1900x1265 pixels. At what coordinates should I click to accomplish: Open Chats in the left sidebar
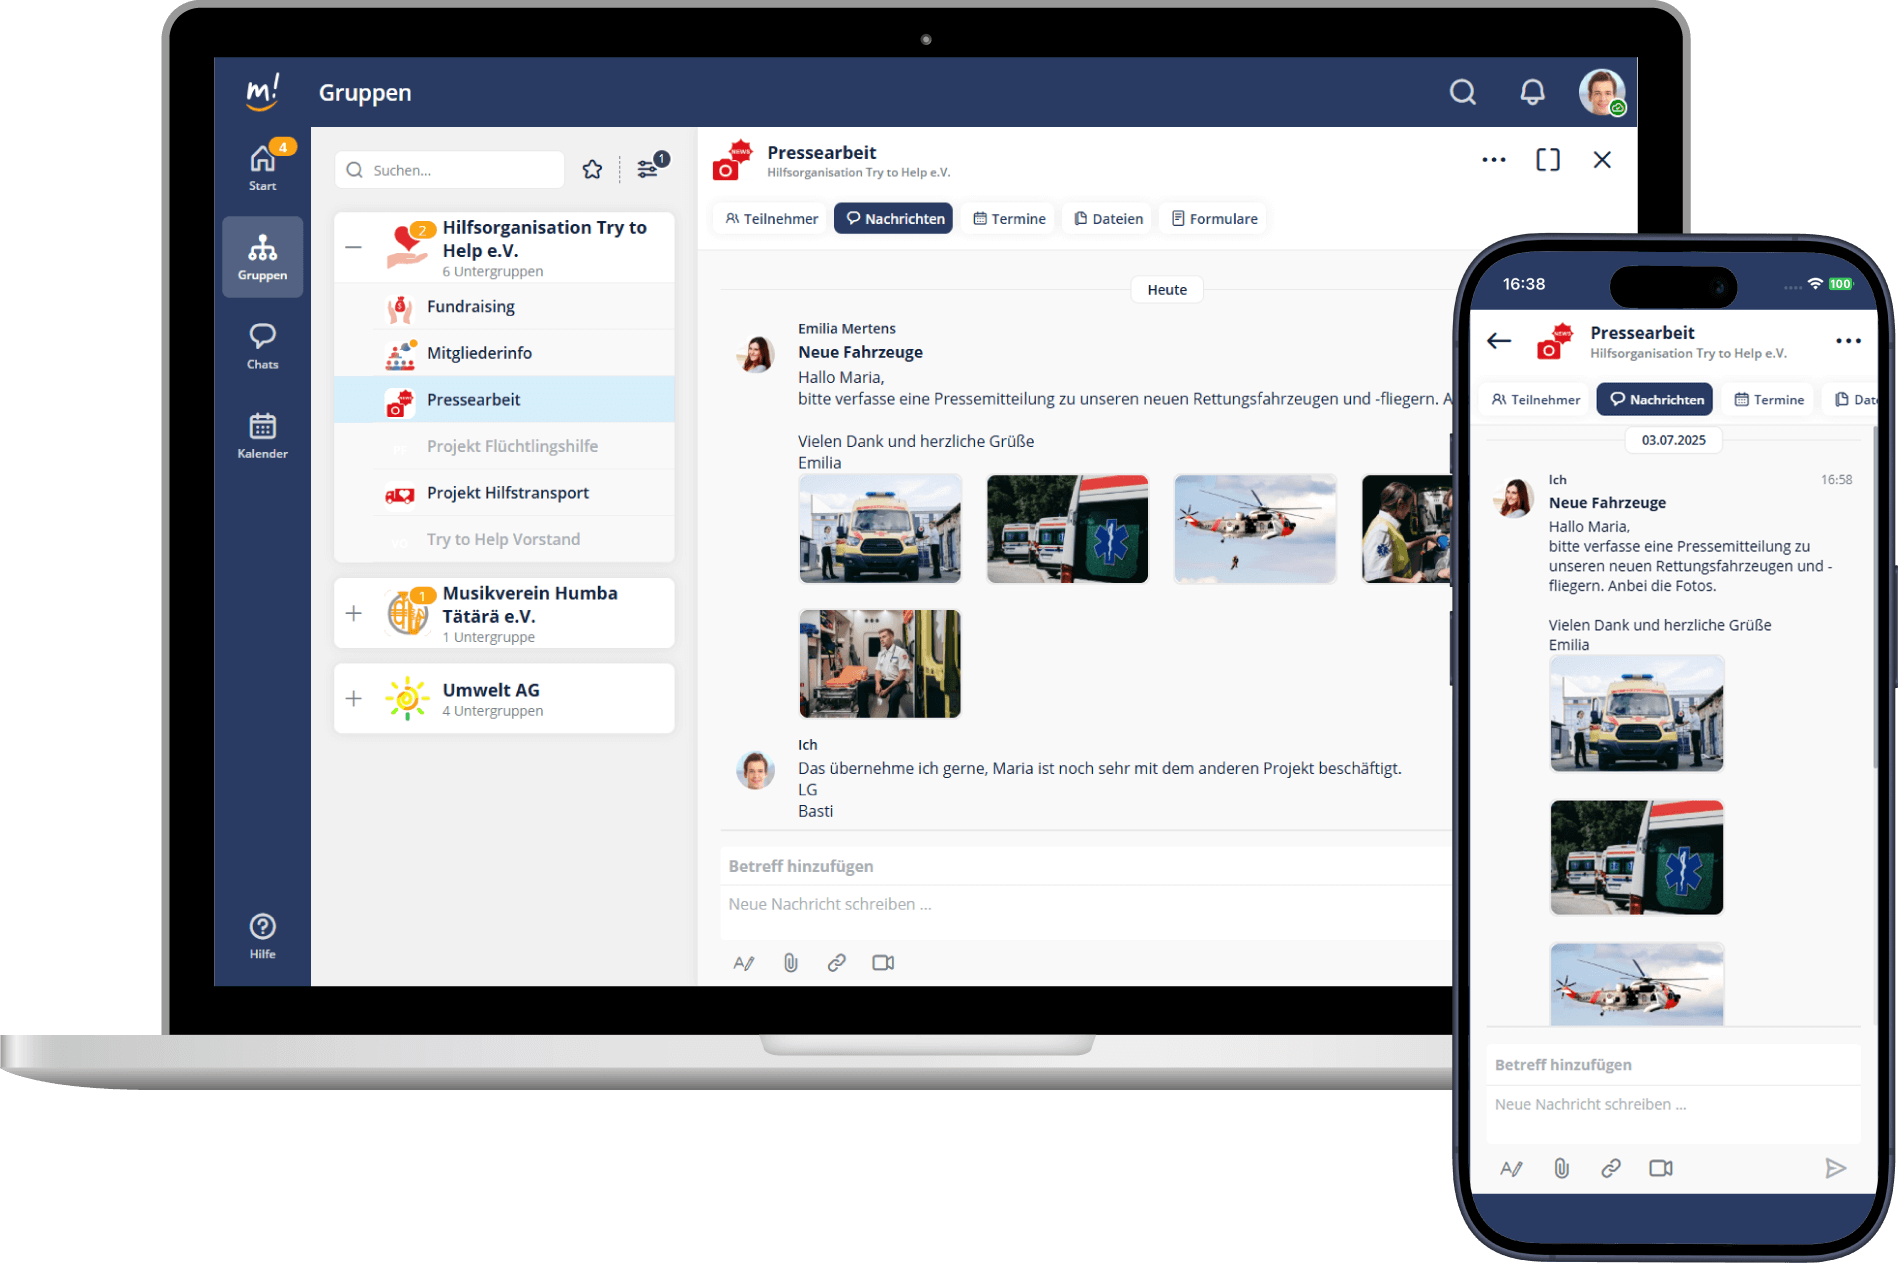tap(263, 346)
